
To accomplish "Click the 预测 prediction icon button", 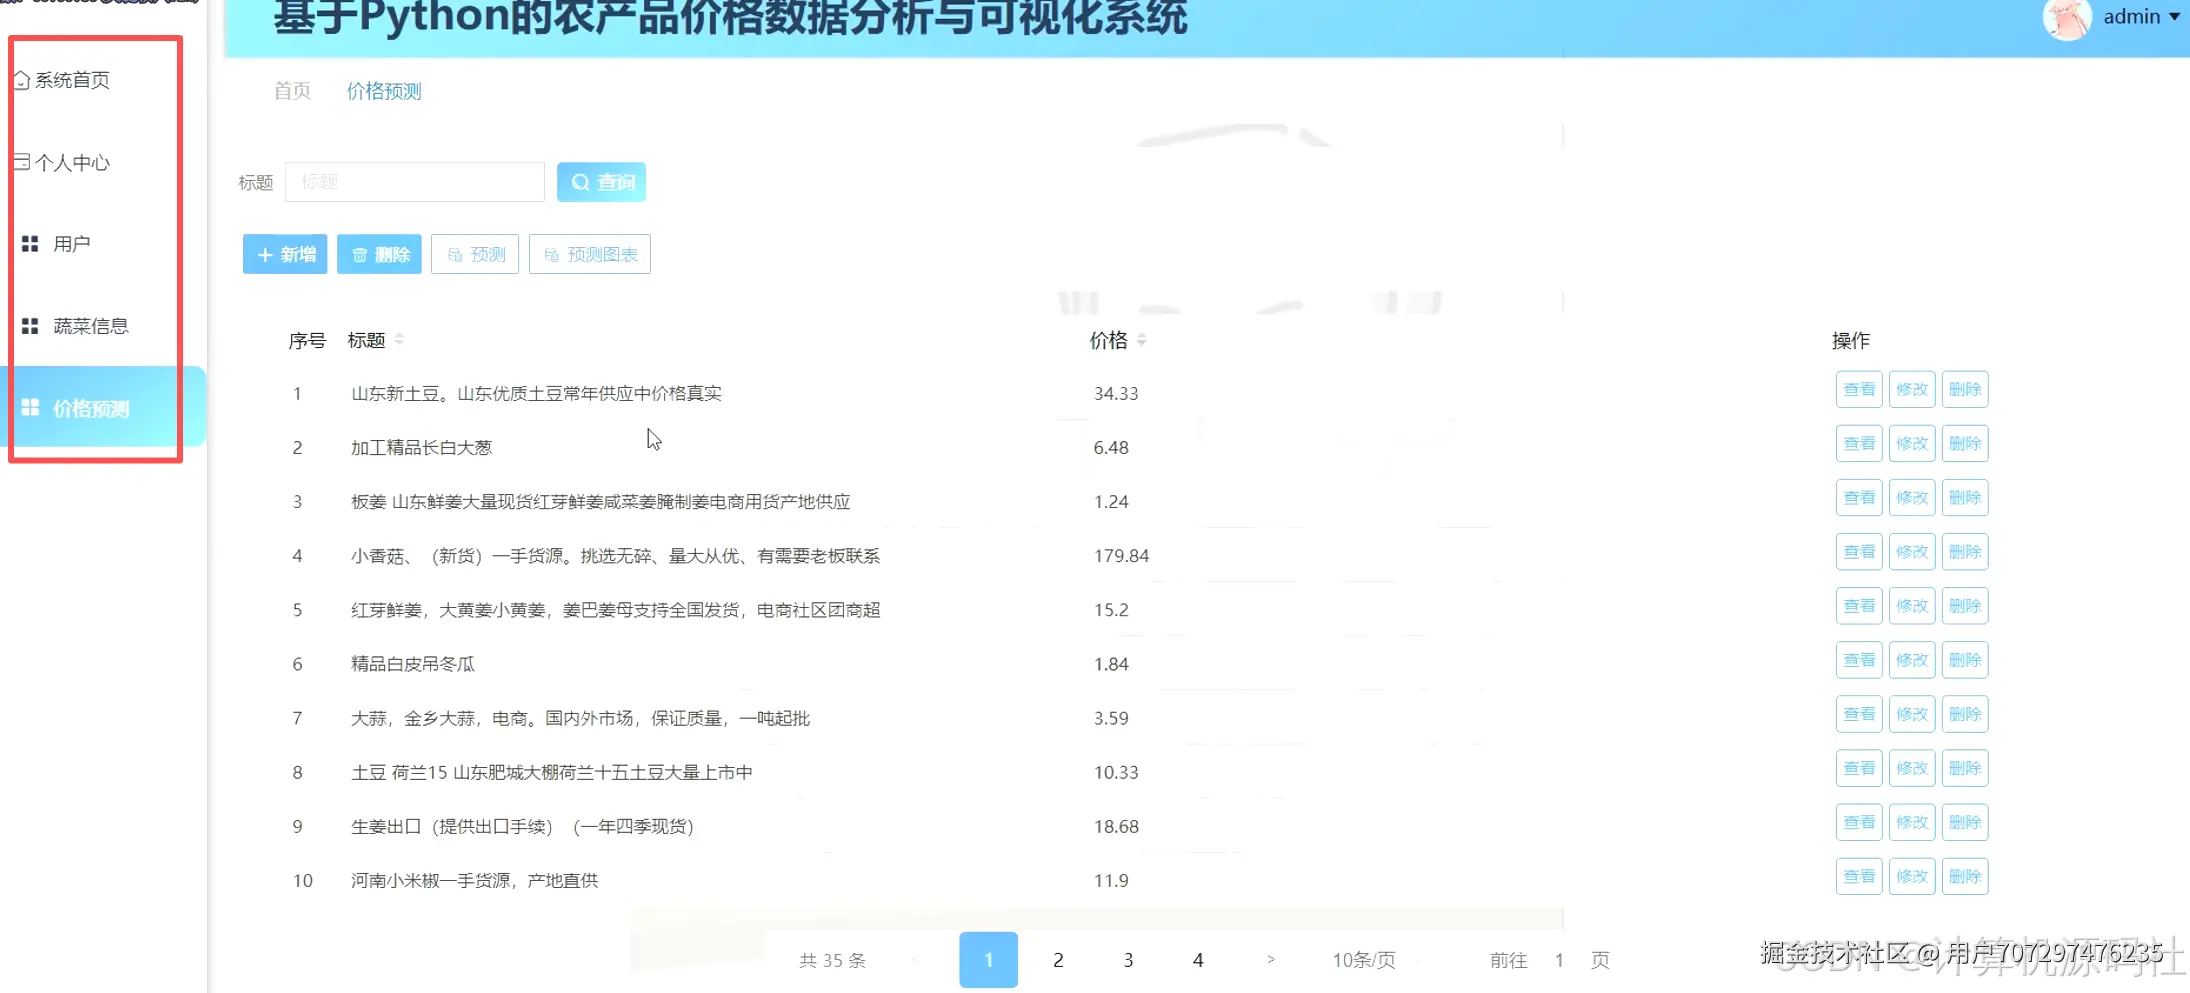I will pyautogui.click(x=456, y=254).
